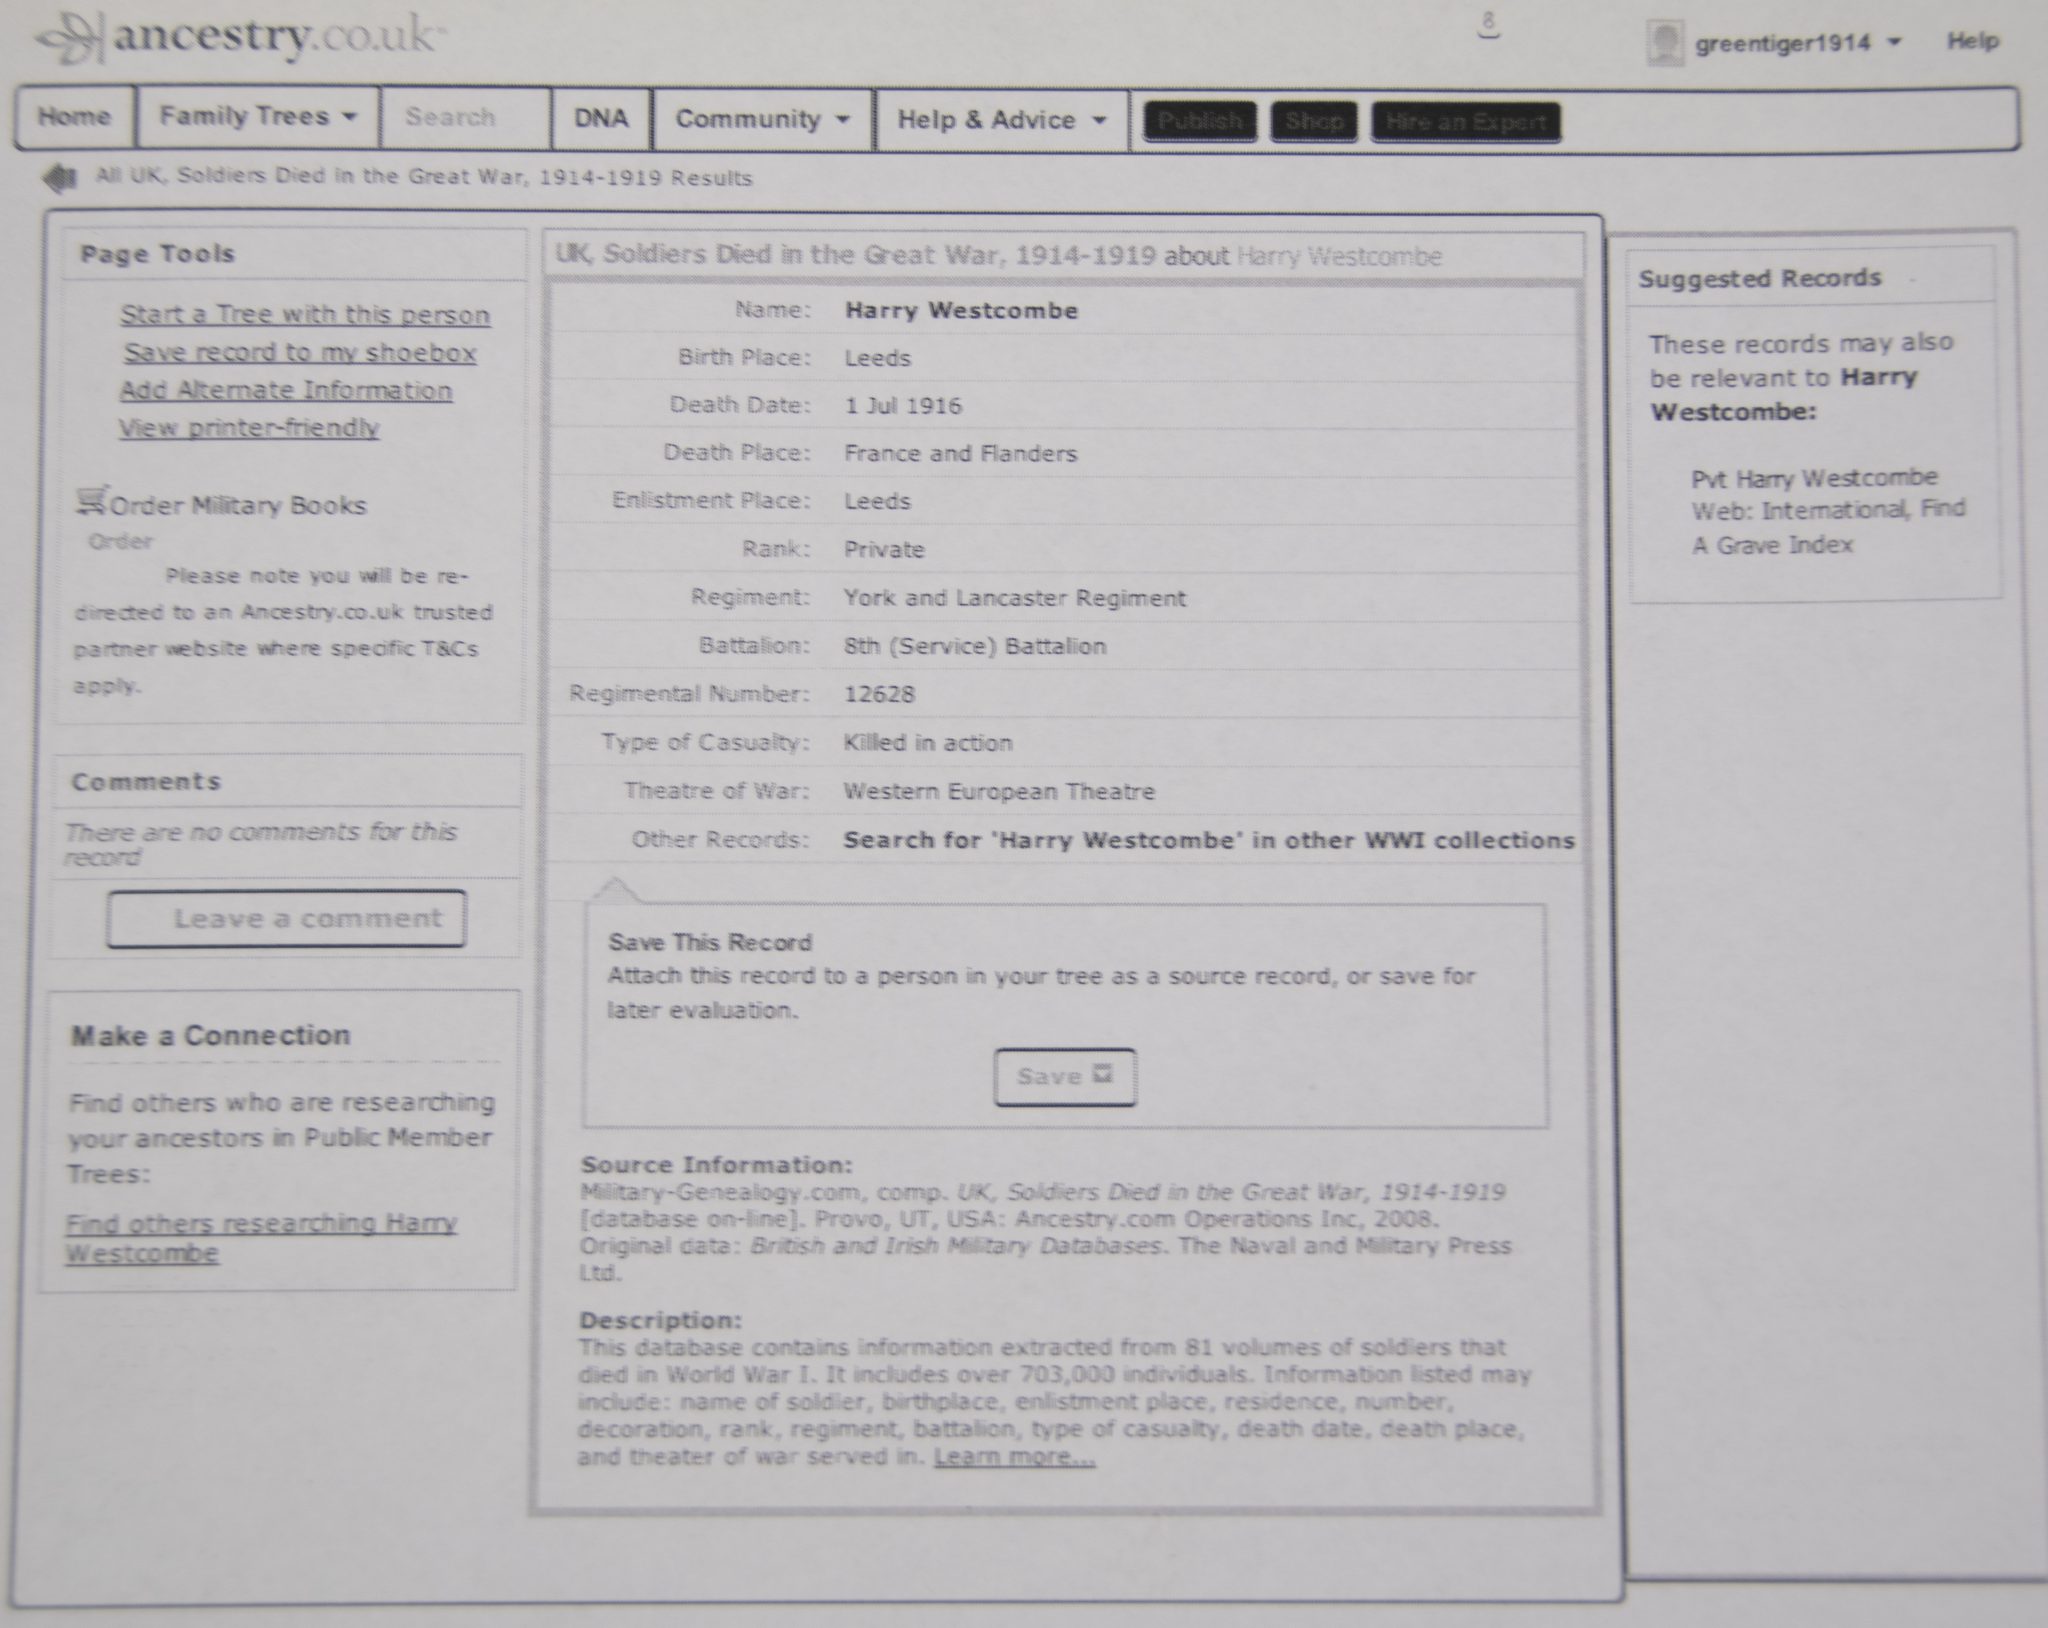Image resolution: width=2048 pixels, height=1628 pixels.
Task: Click the user profile avatar icon
Action: [1664, 43]
